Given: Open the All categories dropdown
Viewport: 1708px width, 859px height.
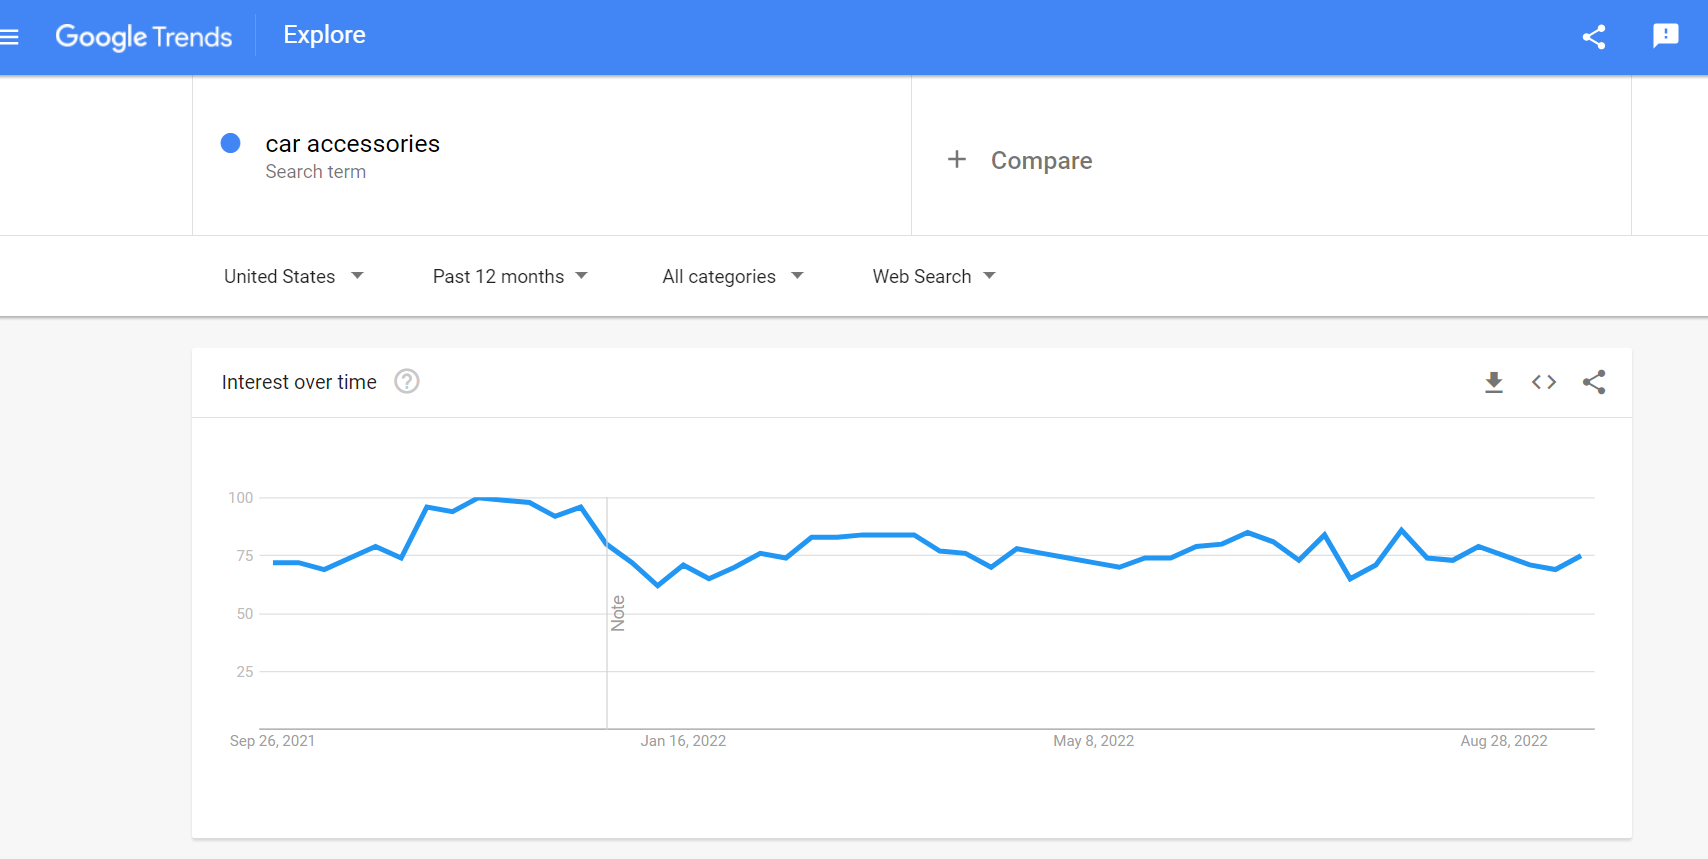Looking at the screenshot, I should tap(732, 276).
